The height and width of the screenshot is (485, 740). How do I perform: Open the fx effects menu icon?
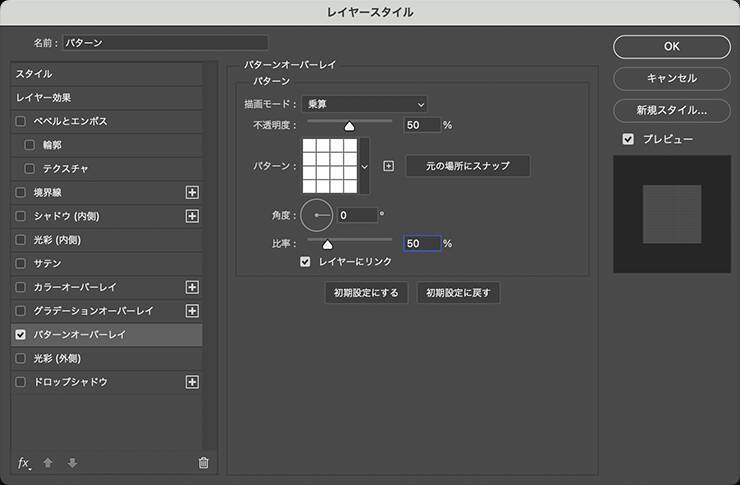pyautogui.click(x=24, y=462)
